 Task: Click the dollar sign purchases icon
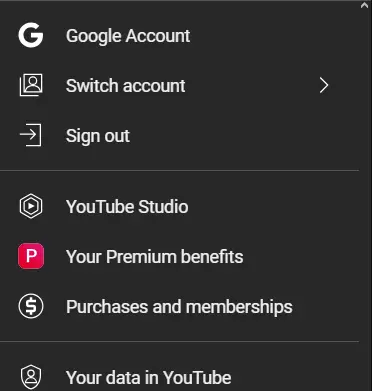[x=31, y=306]
